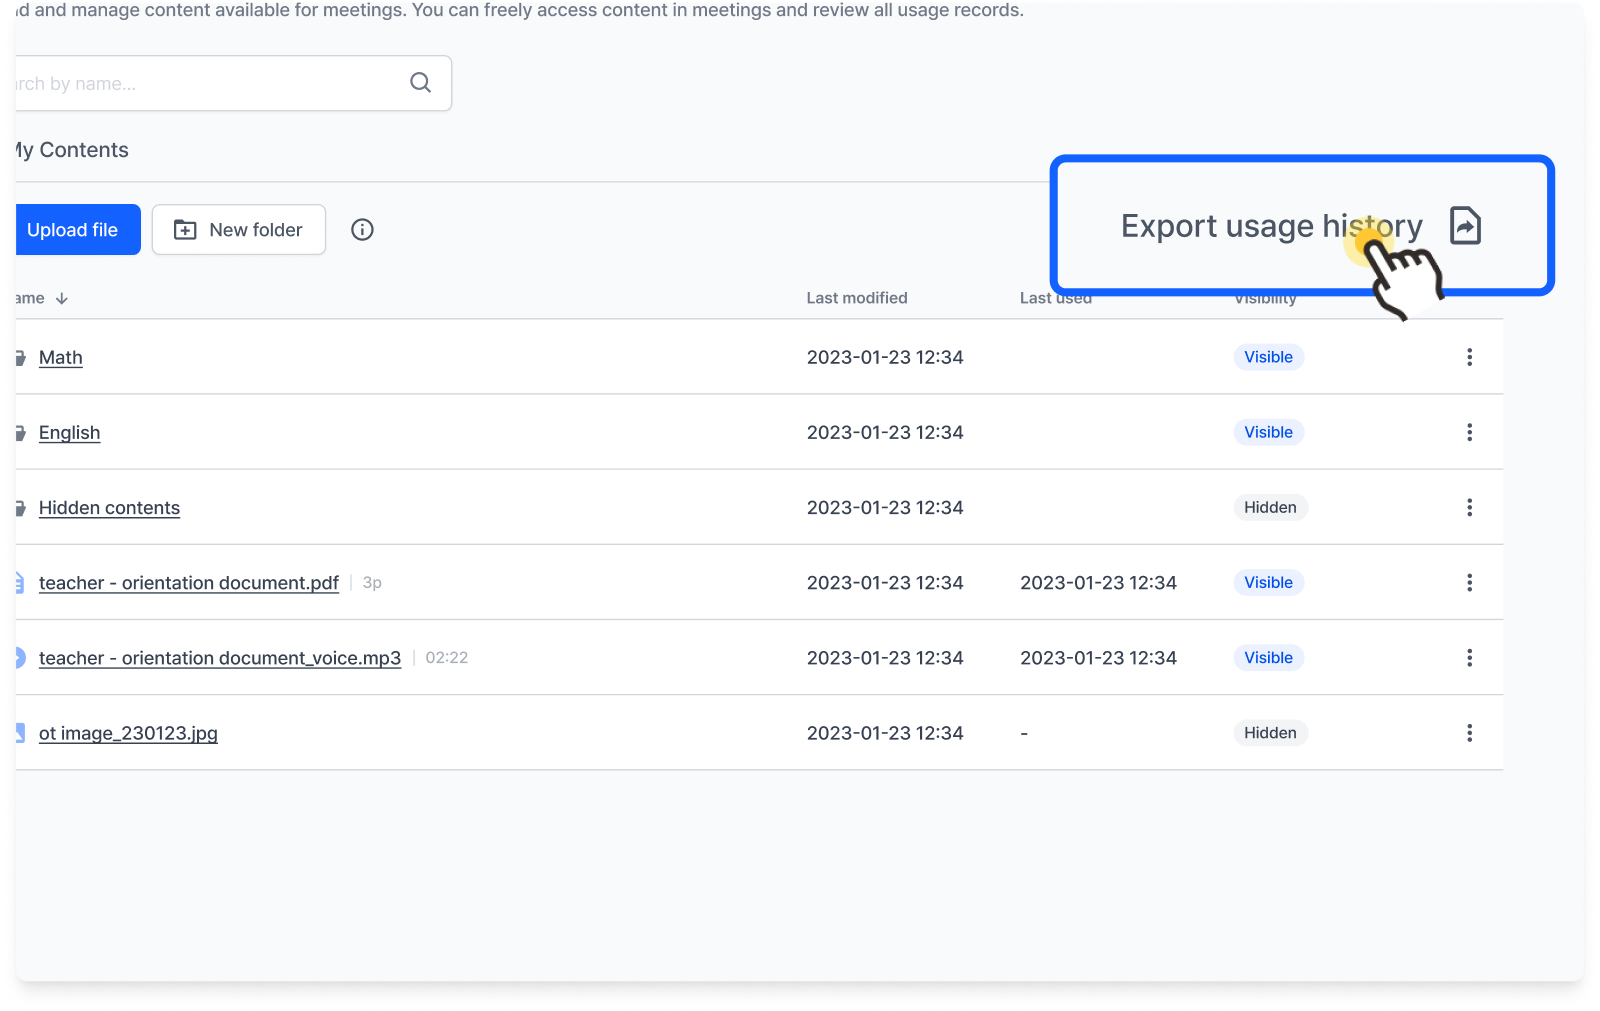Click Visible badge on orientation document.pdf row
Screen dimensions: 1600x1011
[1268, 582]
